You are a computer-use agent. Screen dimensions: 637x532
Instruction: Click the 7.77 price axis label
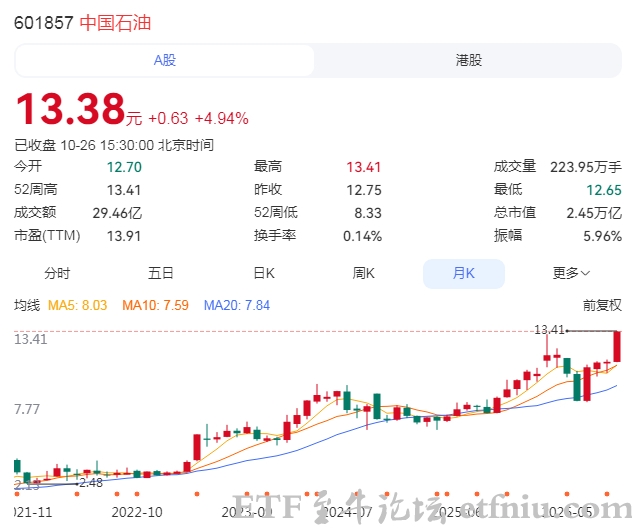click(x=27, y=409)
